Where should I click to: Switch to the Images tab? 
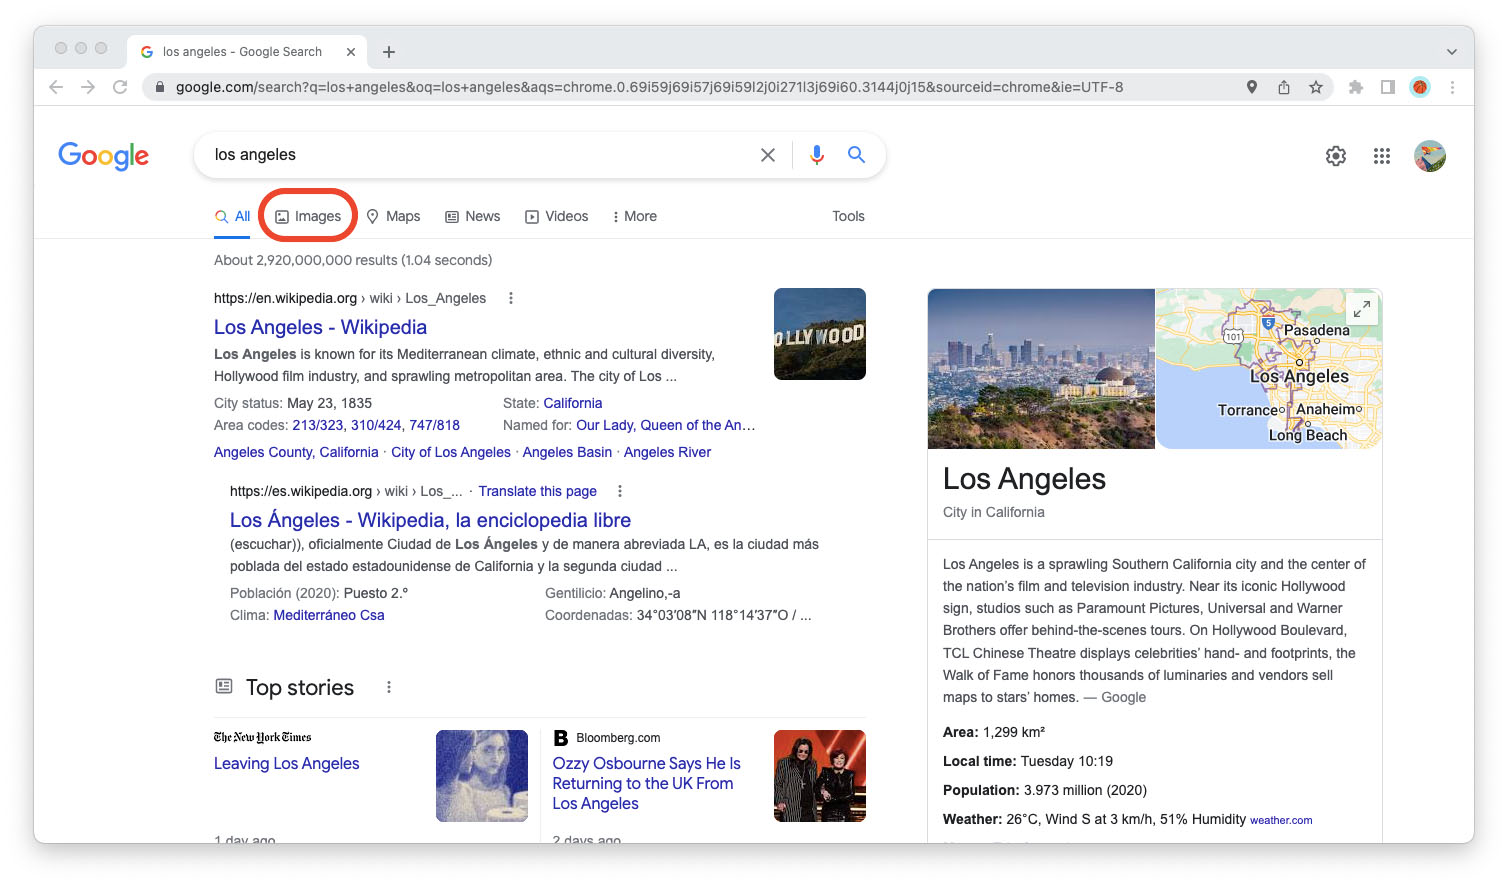pos(308,216)
